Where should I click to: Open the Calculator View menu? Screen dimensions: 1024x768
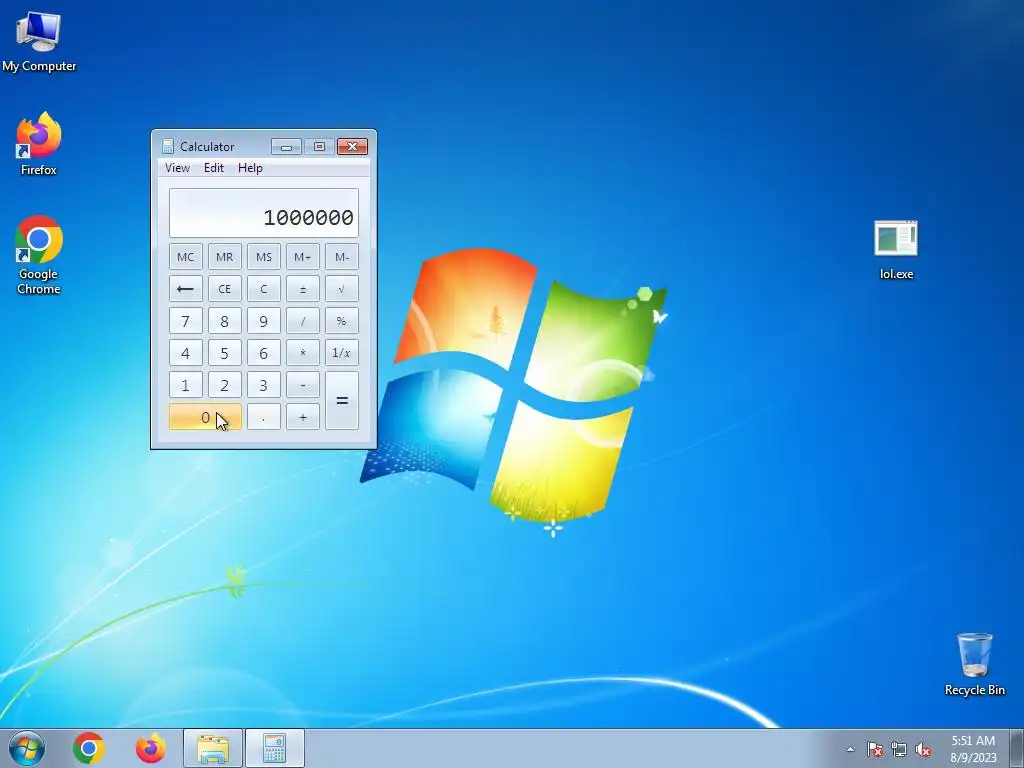click(177, 168)
